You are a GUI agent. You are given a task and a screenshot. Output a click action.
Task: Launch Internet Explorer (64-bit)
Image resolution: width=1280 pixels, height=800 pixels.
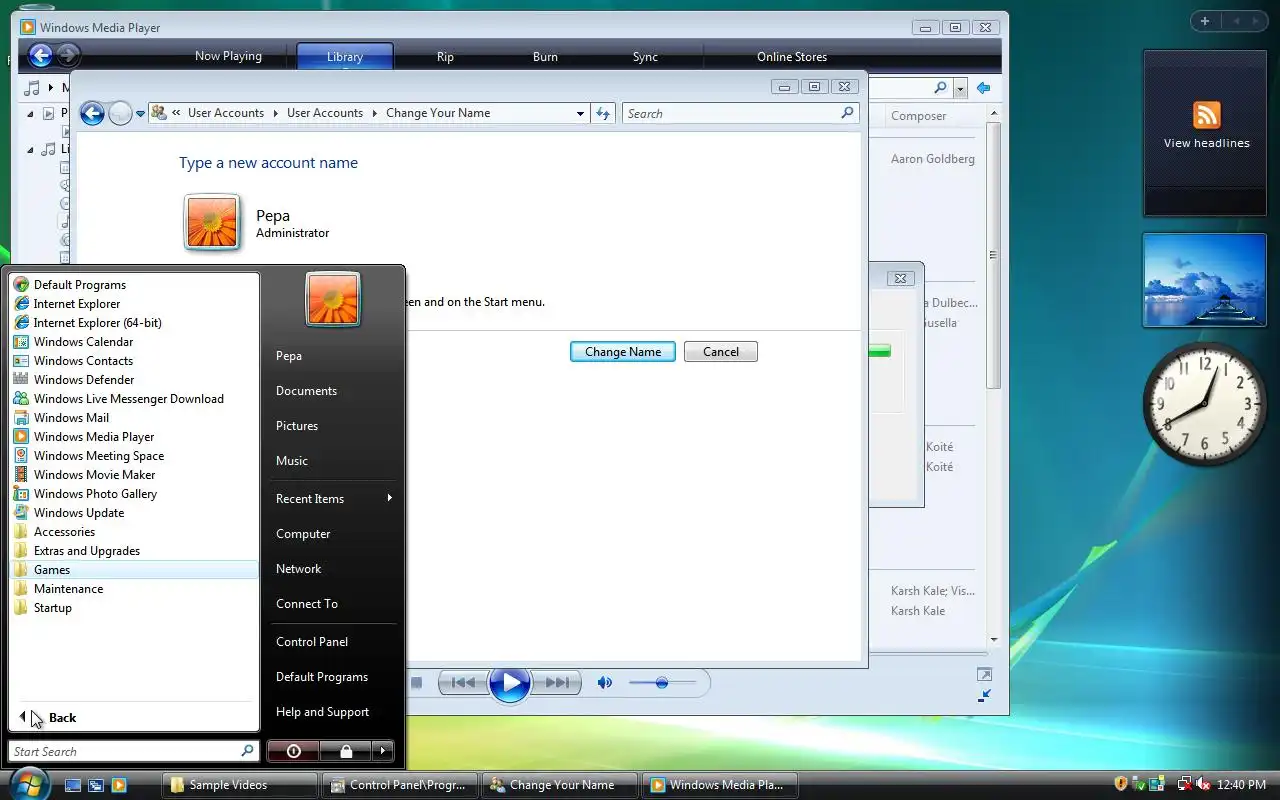pyautogui.click(x=134, y=323)
